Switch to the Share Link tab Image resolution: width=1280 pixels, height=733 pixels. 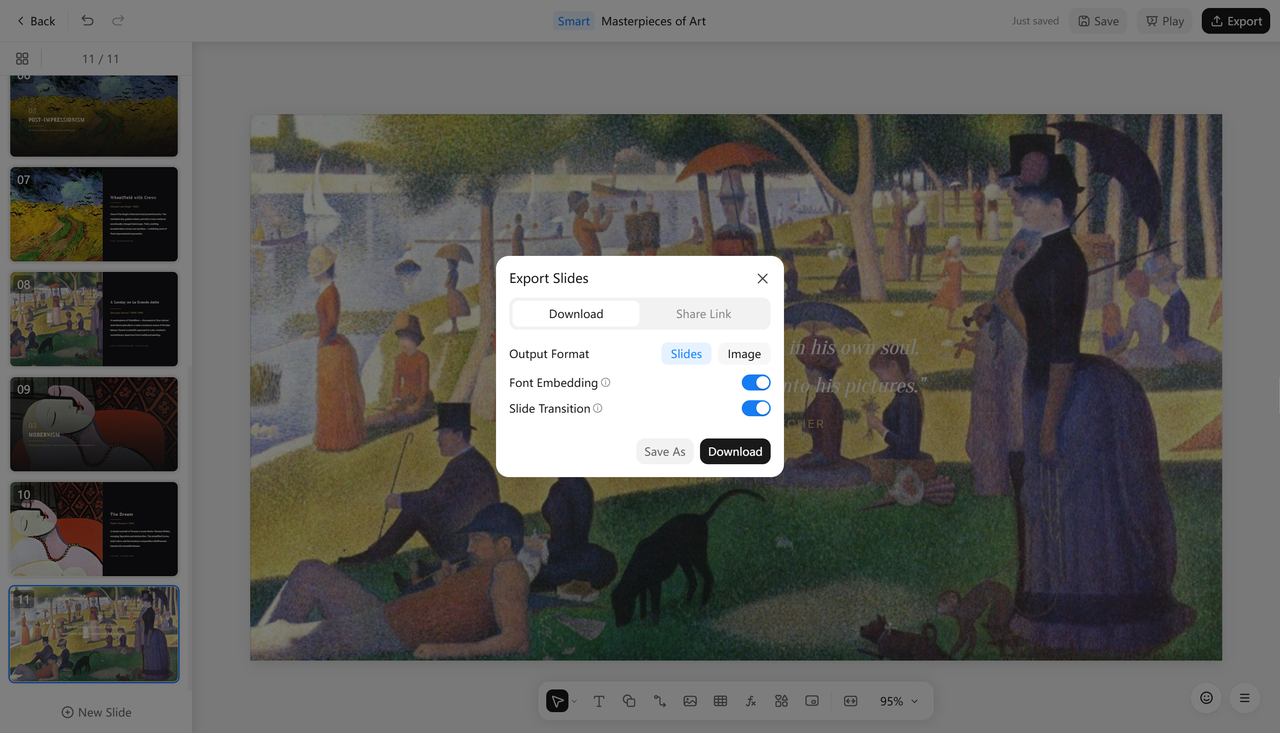tap(704, 314)
